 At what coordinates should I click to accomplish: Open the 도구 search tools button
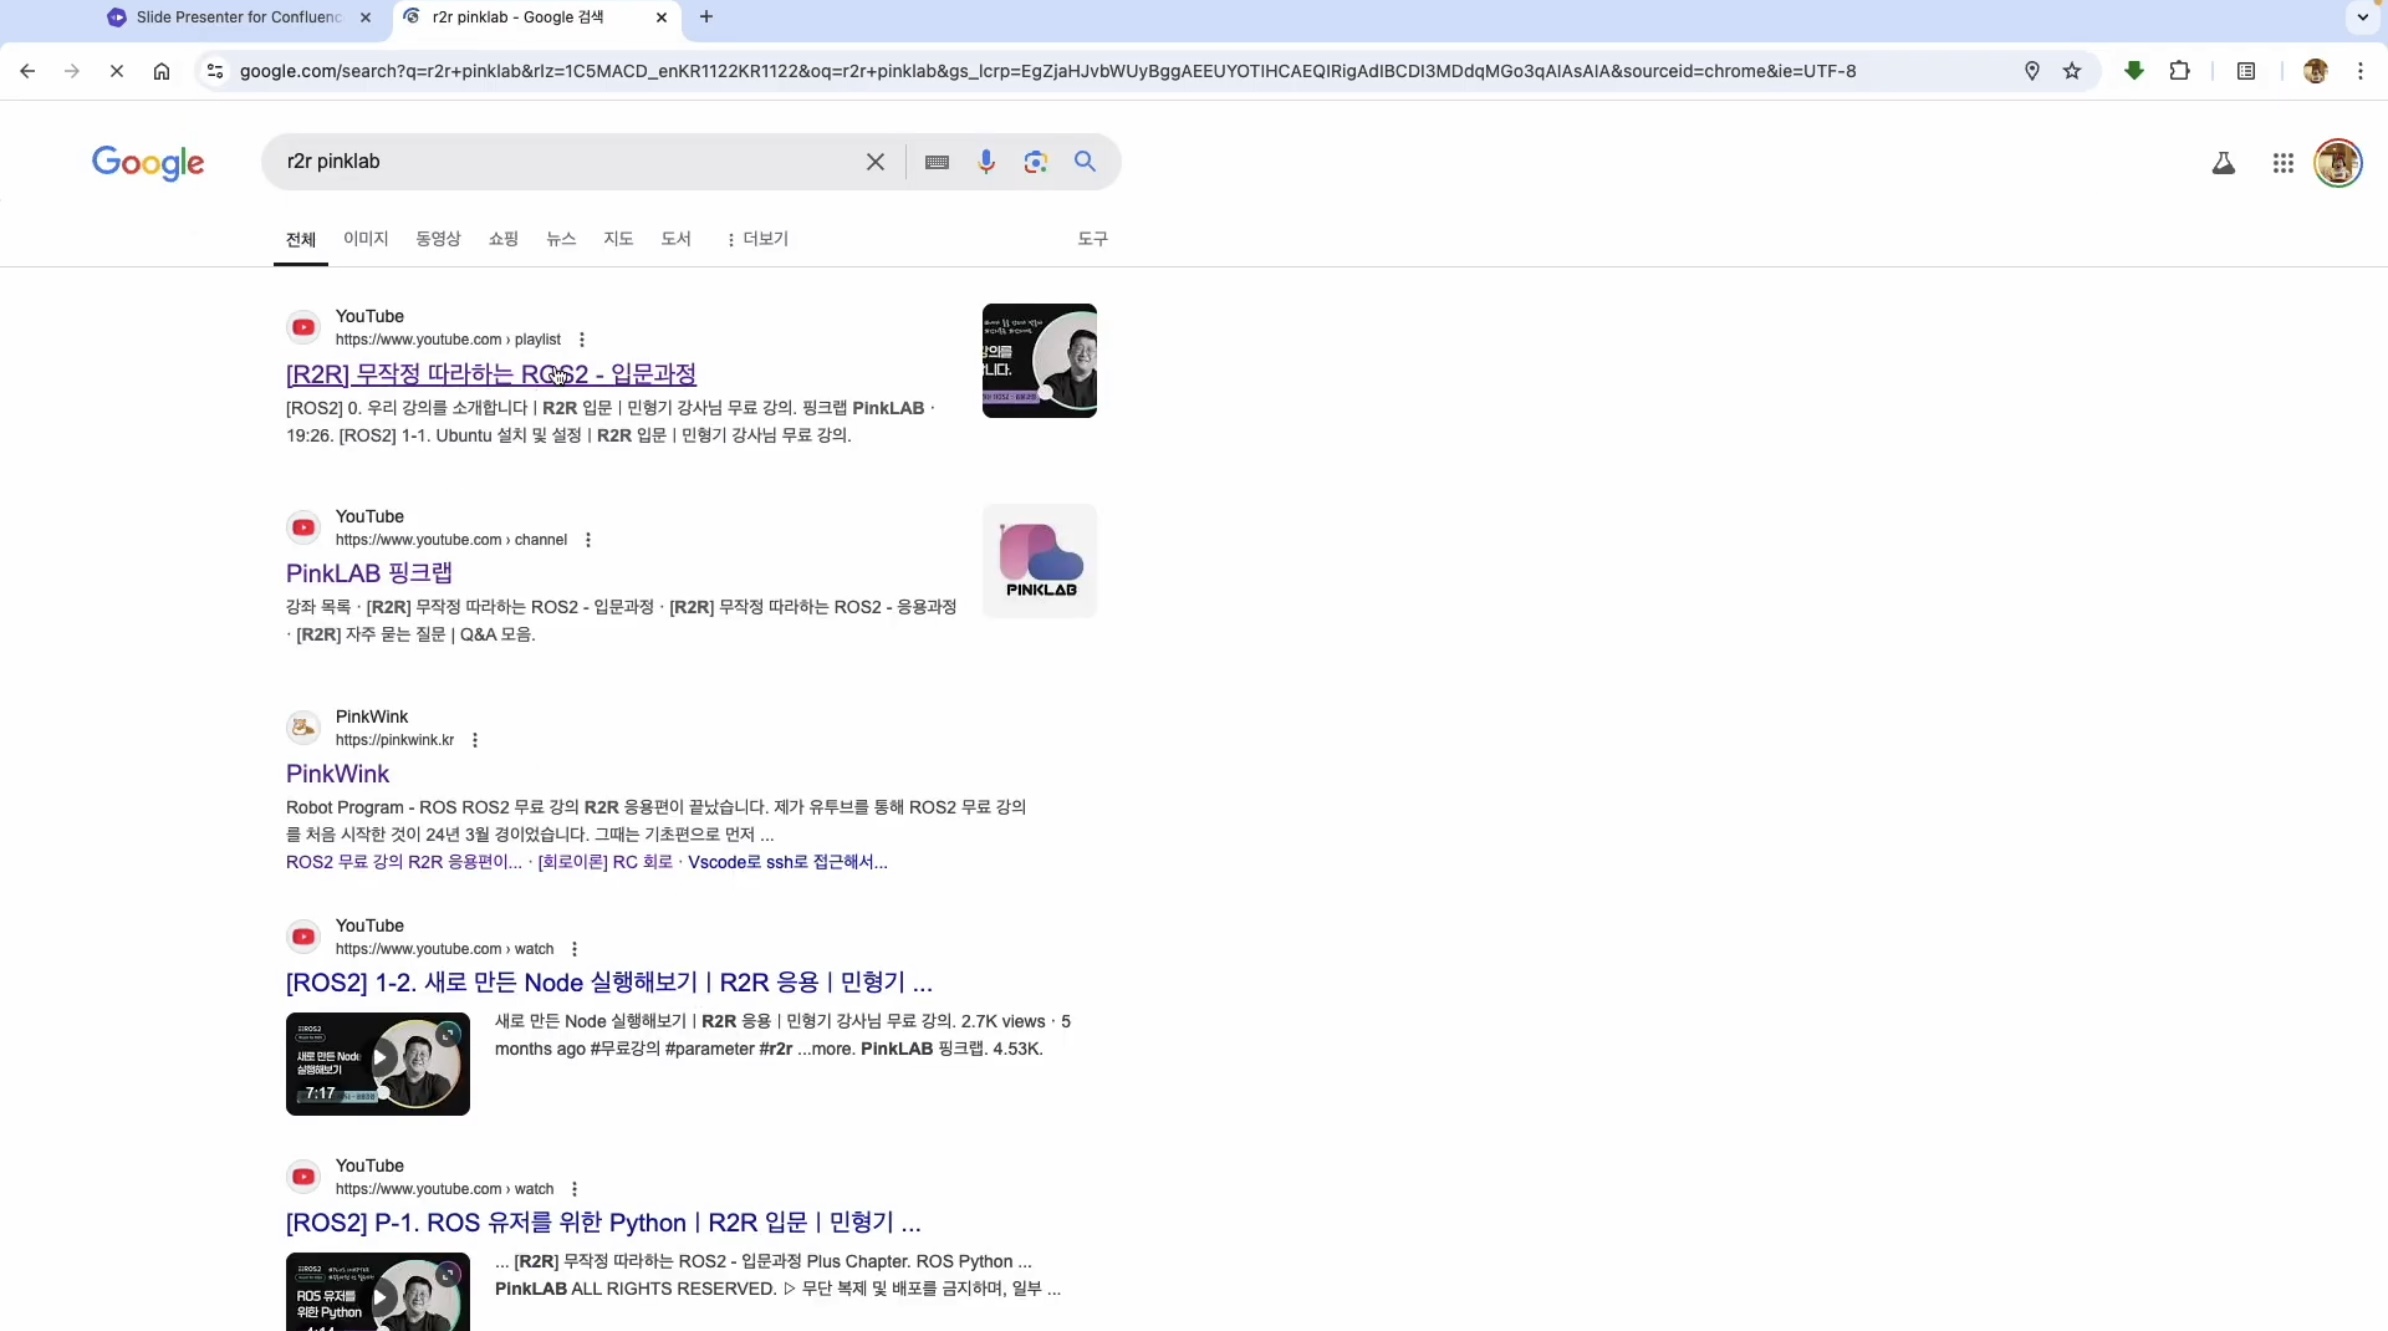point(1092,239)
